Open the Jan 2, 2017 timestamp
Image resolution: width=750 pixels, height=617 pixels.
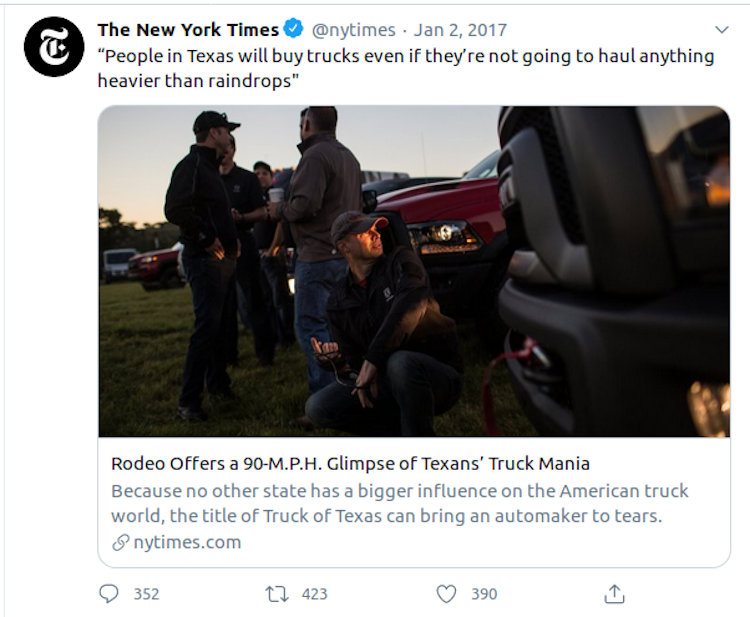(460, 30)
